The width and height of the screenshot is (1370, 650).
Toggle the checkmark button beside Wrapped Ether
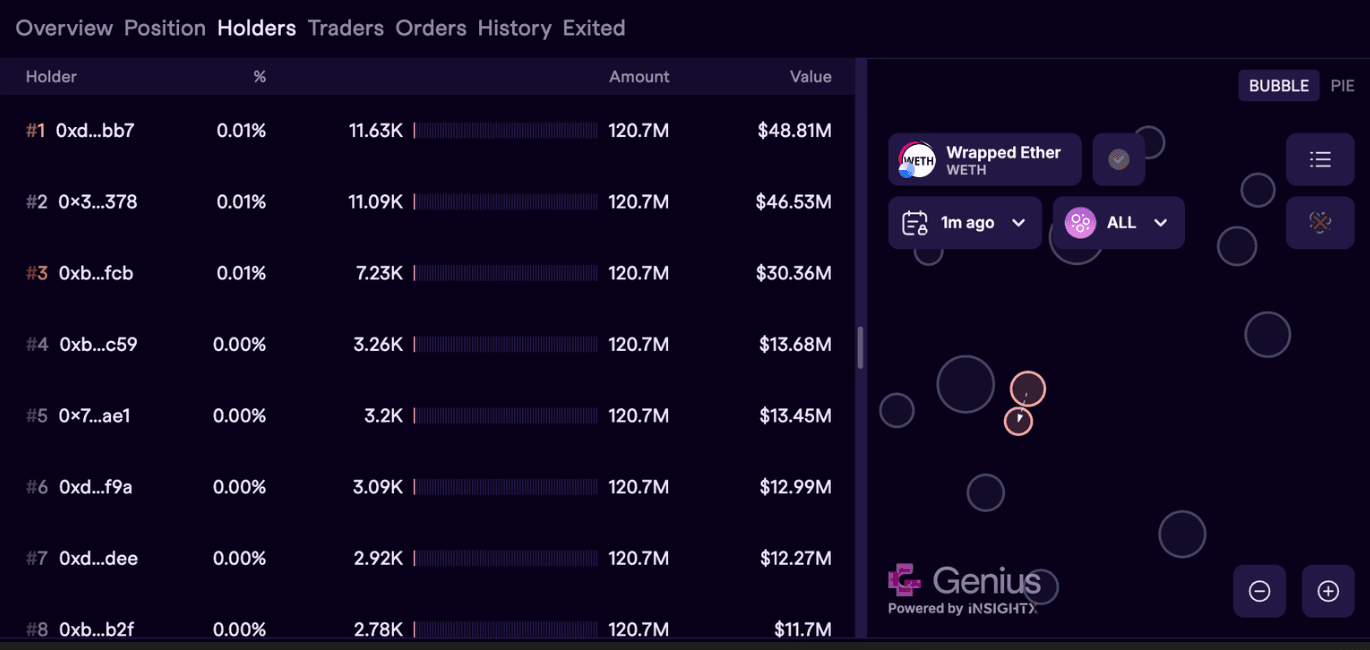[1119, 160]
